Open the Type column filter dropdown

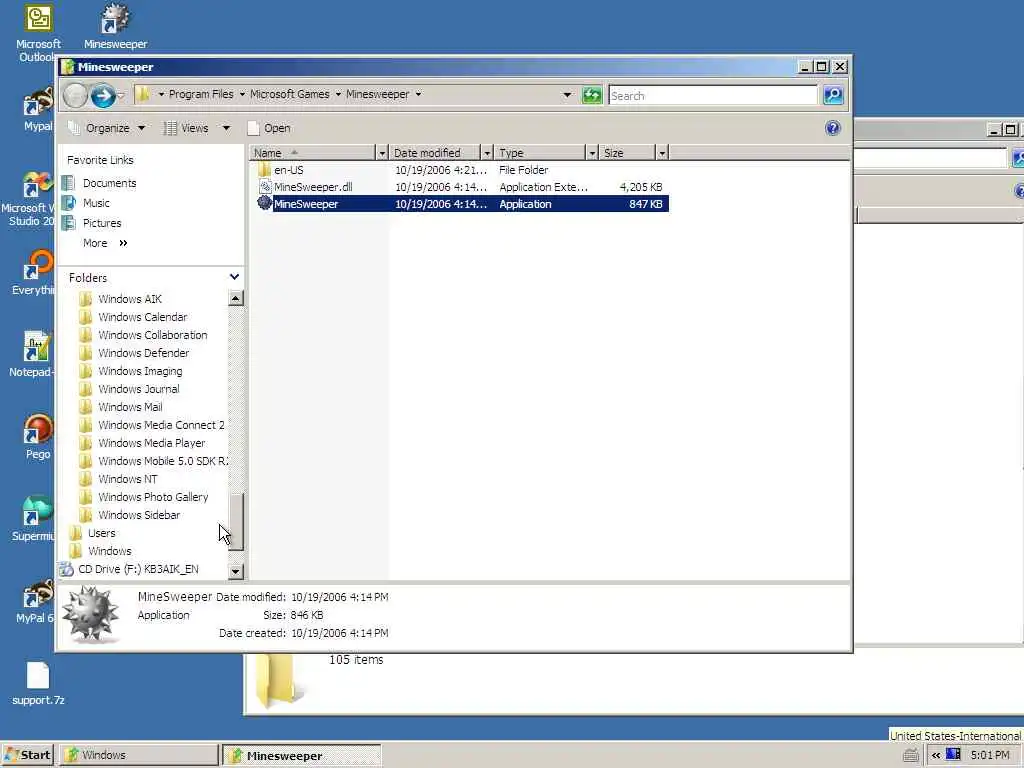click(592, 153)
